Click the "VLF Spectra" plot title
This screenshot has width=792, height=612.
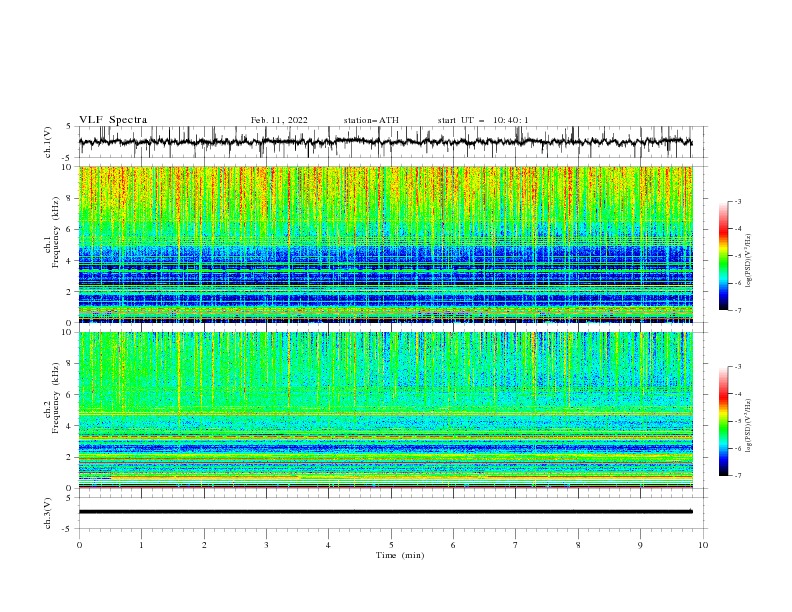click(113, 120)
